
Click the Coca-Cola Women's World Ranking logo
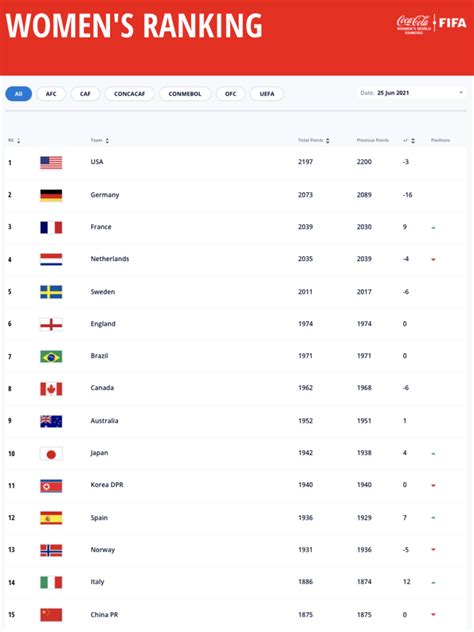click(x=414, y=24)
